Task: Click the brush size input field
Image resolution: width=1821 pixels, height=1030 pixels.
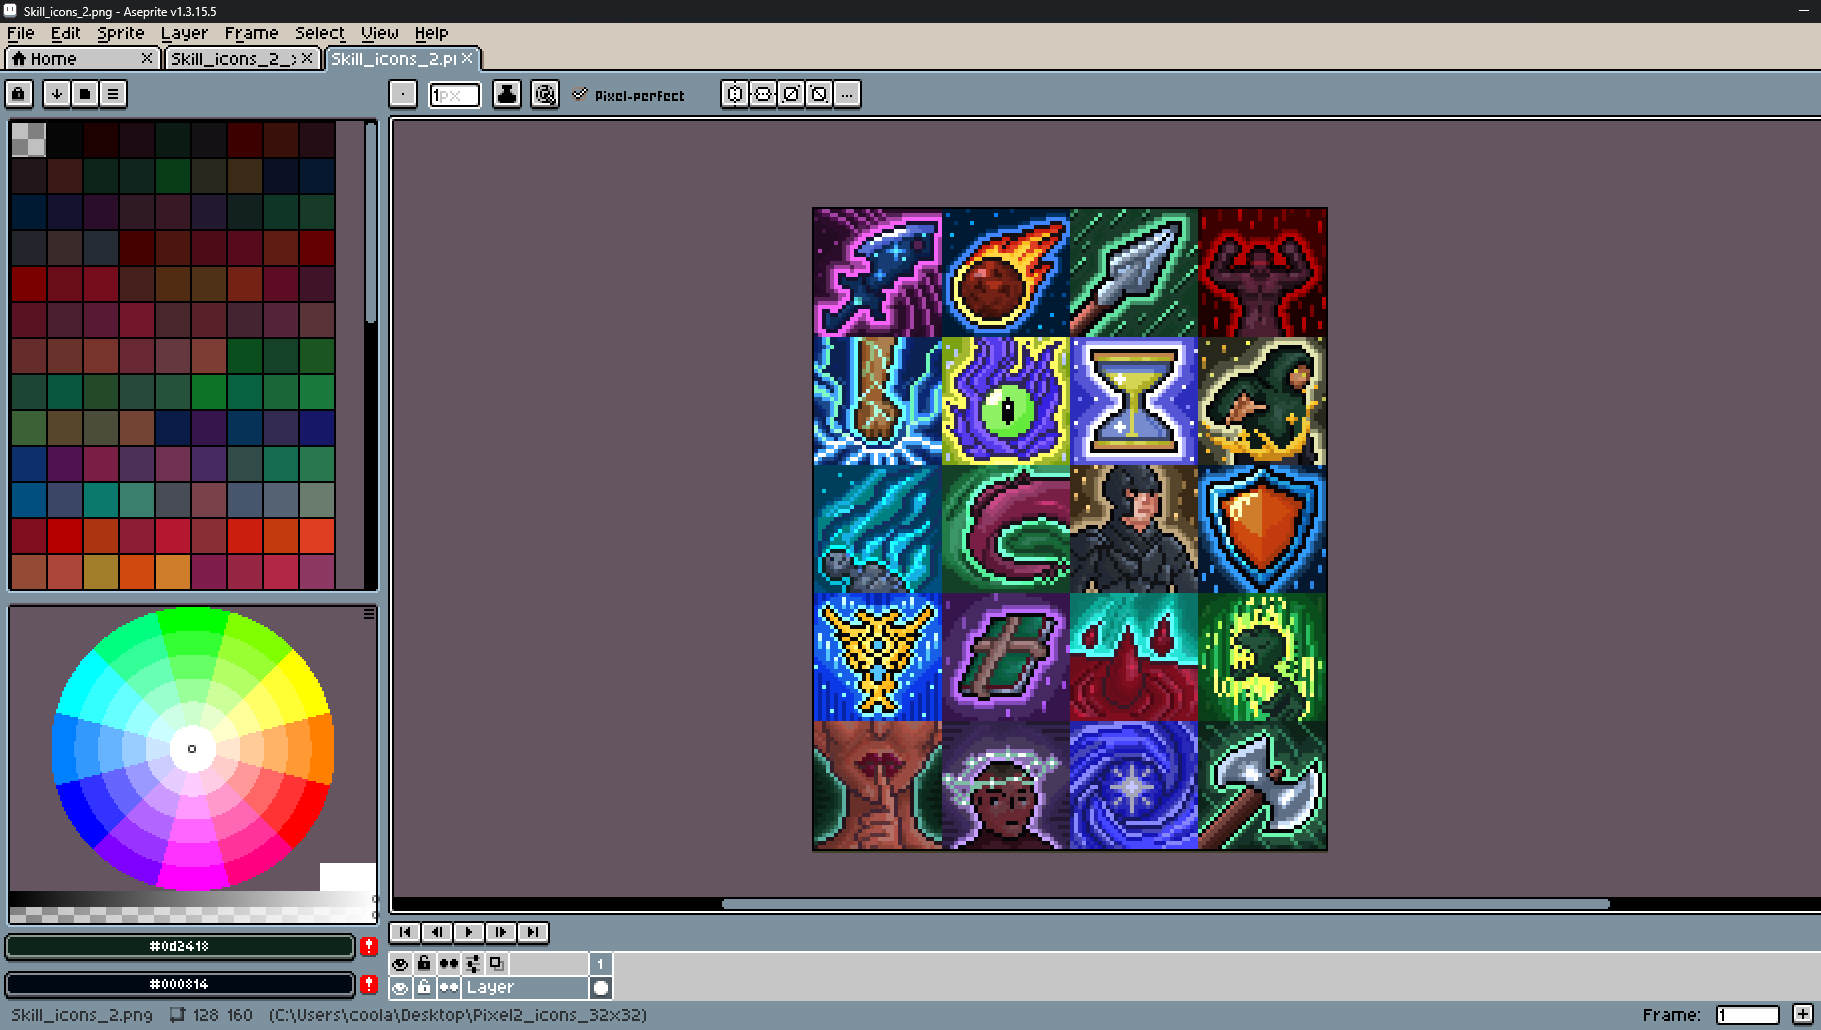Action: [x=454, y=94]
